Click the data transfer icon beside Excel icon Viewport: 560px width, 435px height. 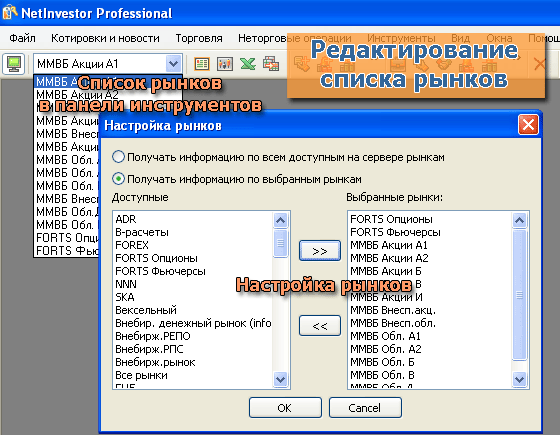pyautogui.click(x=271, y=64)
